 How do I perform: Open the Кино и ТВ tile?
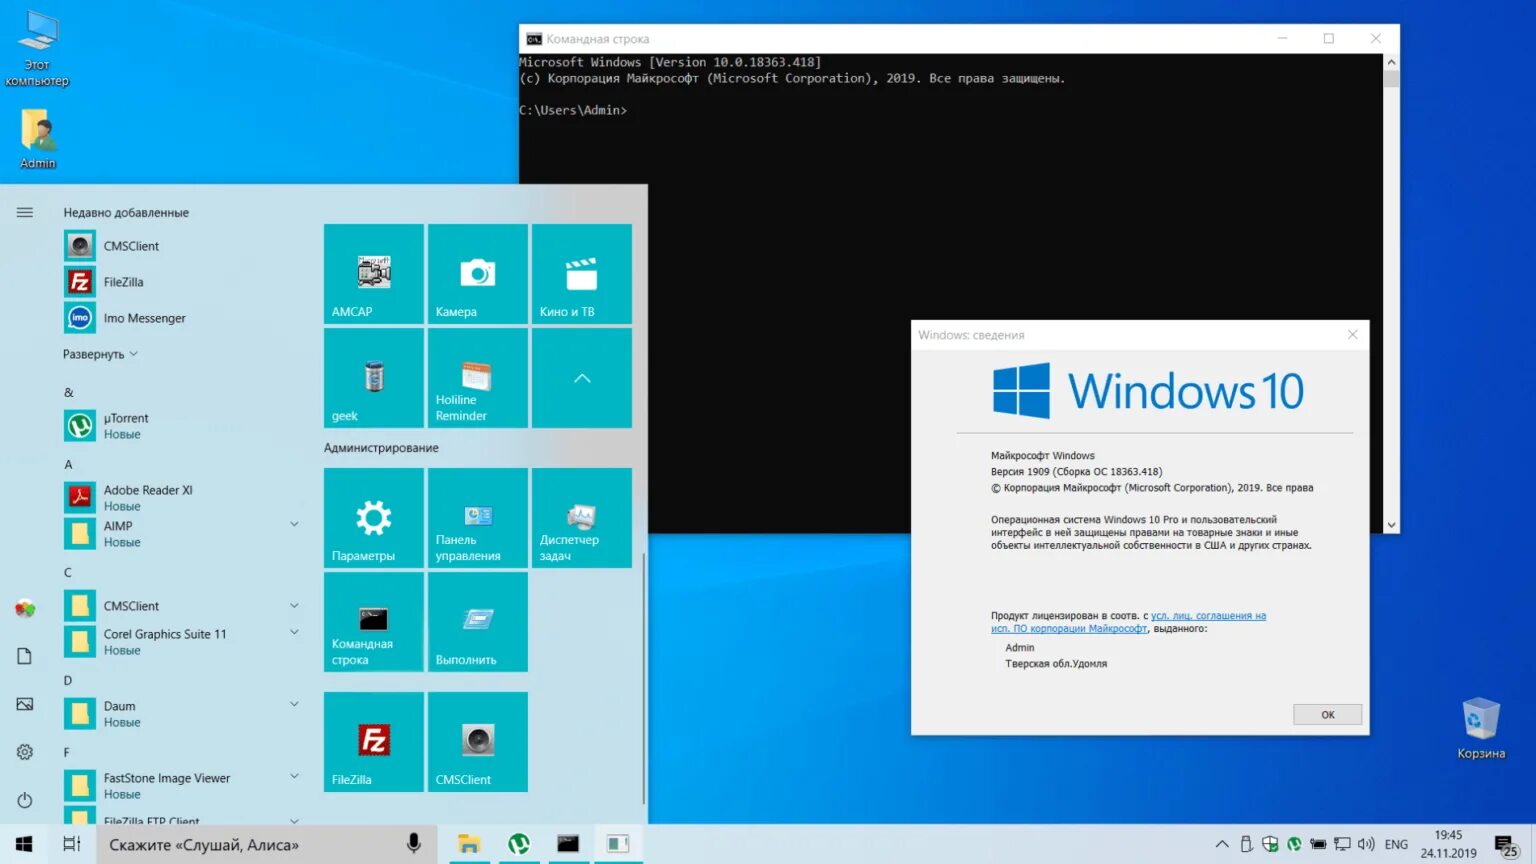click(582, 274)
